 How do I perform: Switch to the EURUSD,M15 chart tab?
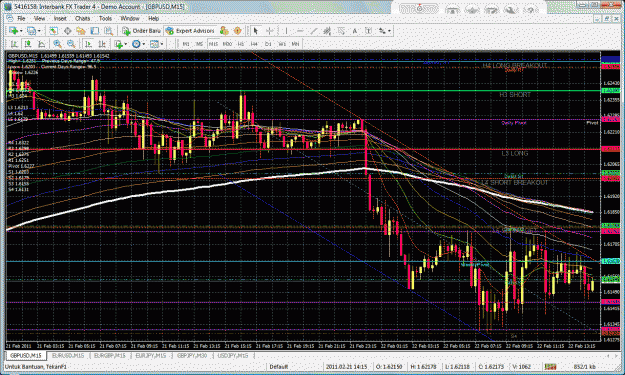[x=68, y=355]
